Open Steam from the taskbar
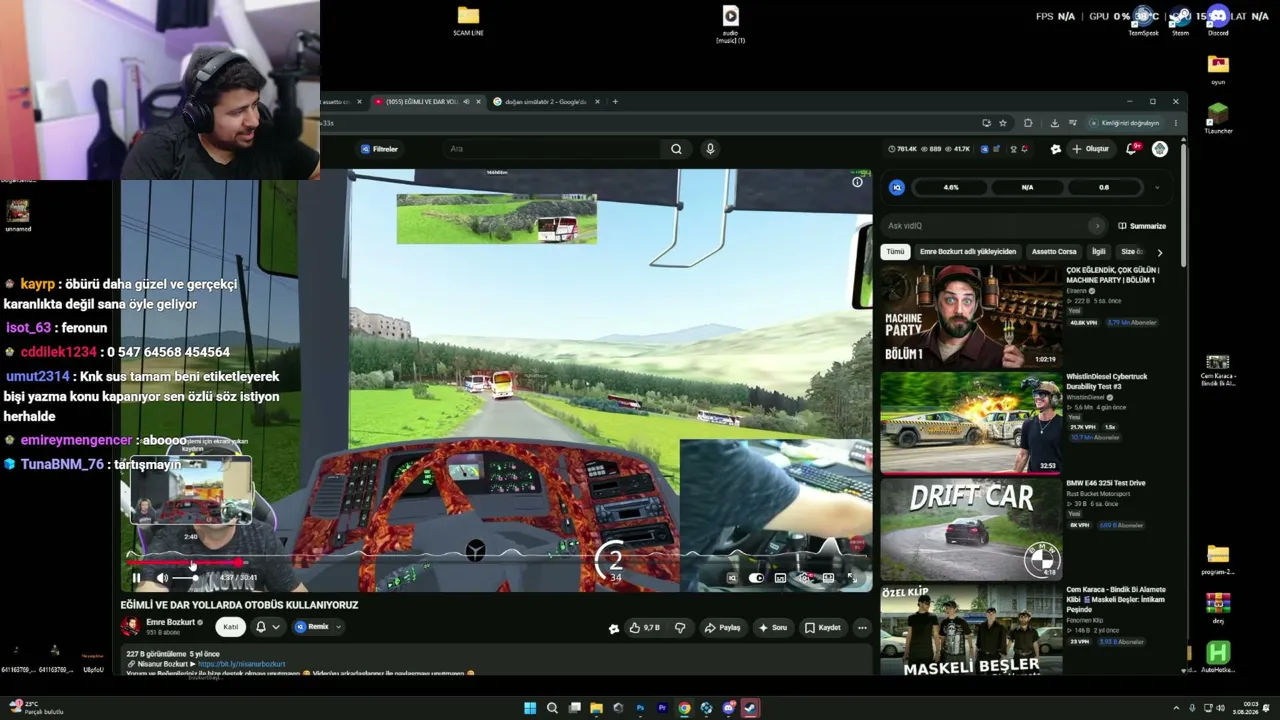 750,708
